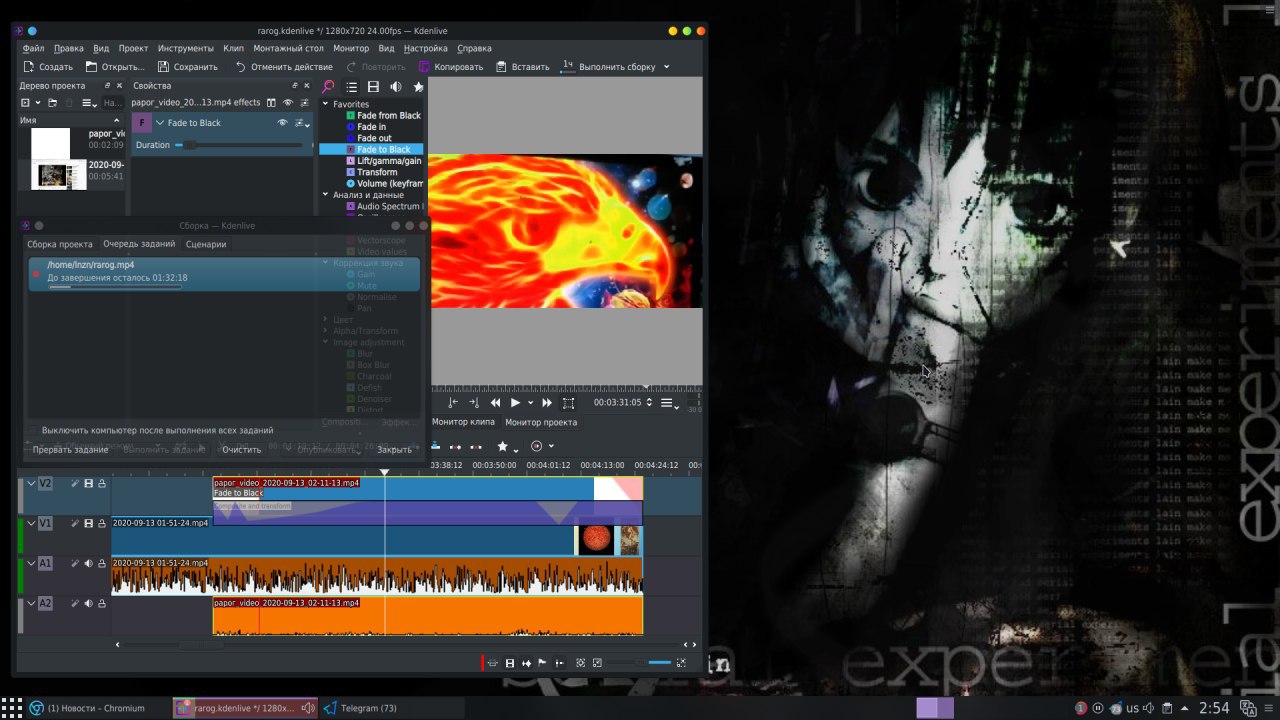Lock the V2 video track
Screen dimensions: 1280x720
[102, 484]
